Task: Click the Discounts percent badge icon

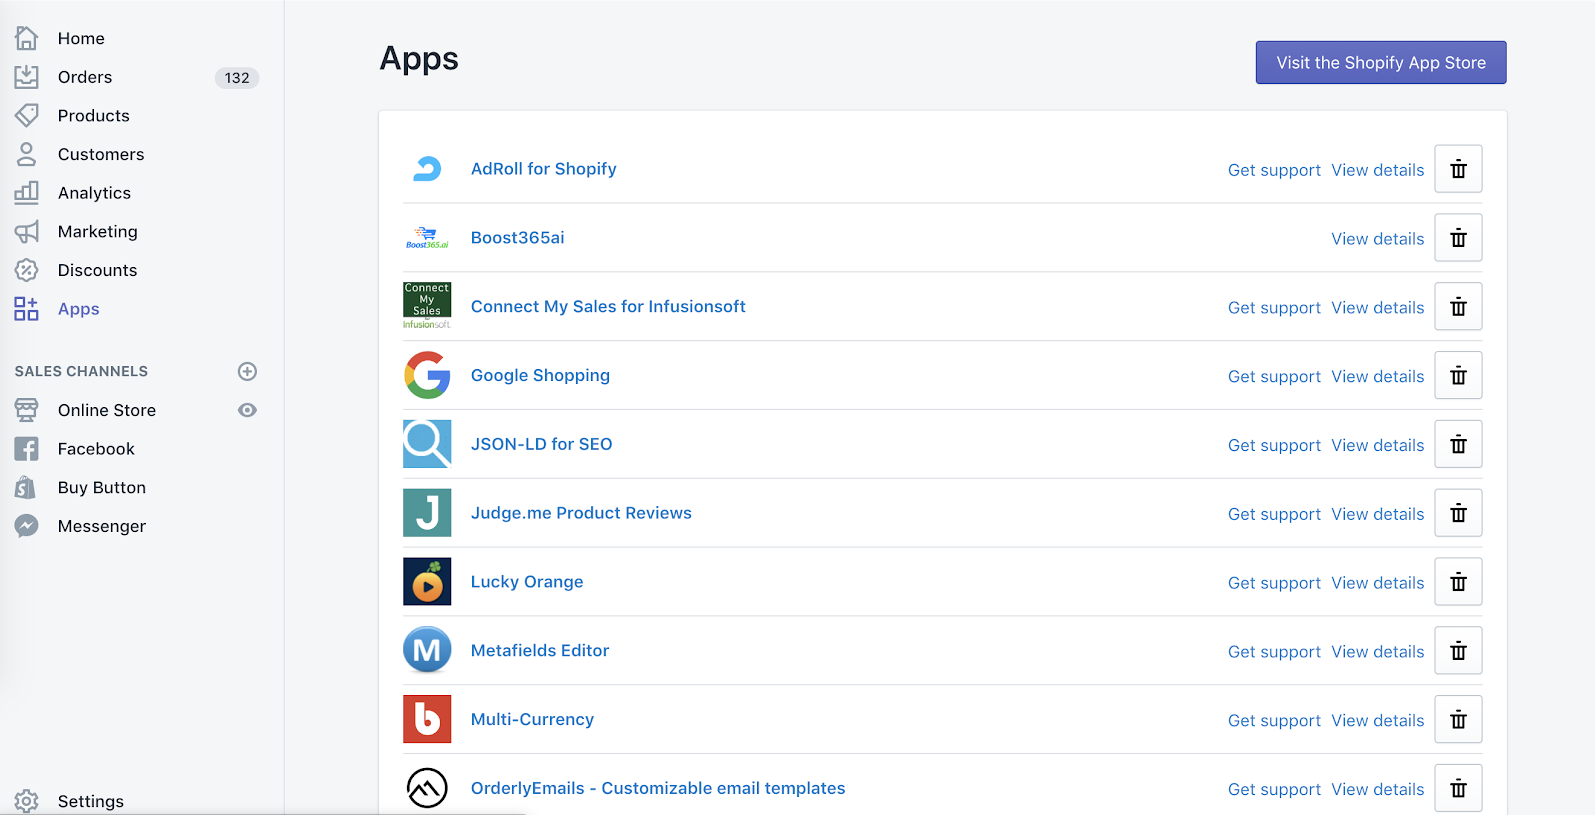Action: [27, 270]
